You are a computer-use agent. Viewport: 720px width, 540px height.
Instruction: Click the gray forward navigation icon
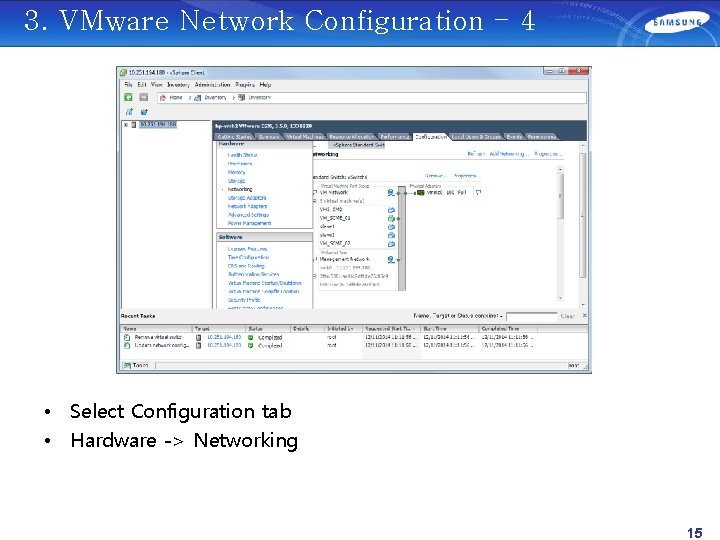144,97
